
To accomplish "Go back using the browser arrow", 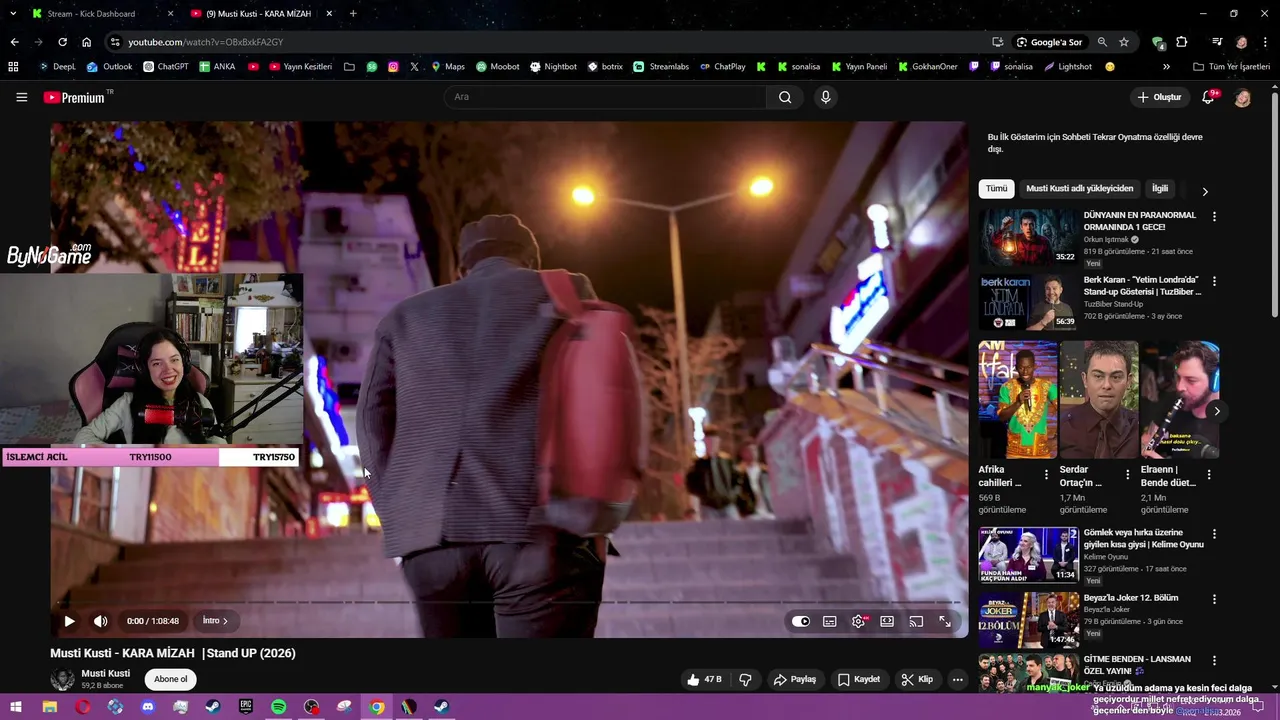I will pyautogui.click(x=14, y=42).
